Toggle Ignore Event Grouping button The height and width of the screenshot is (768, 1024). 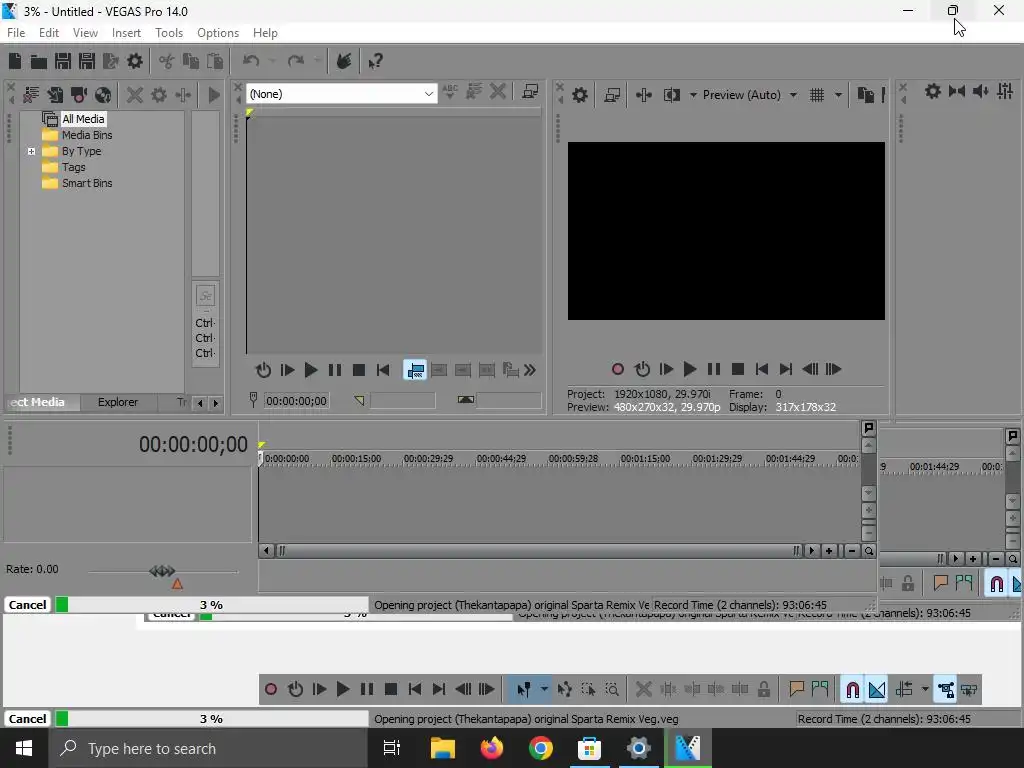[969, 689]
